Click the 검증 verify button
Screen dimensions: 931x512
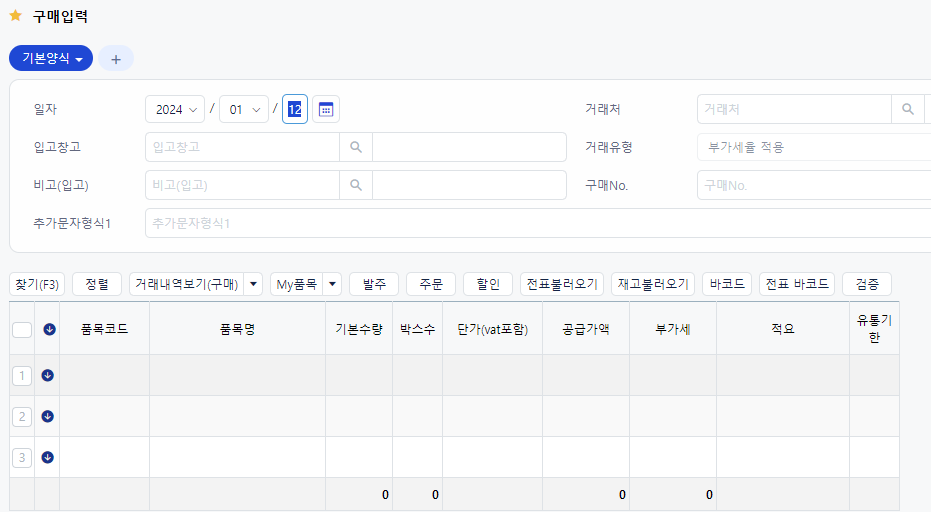(867, 284)
